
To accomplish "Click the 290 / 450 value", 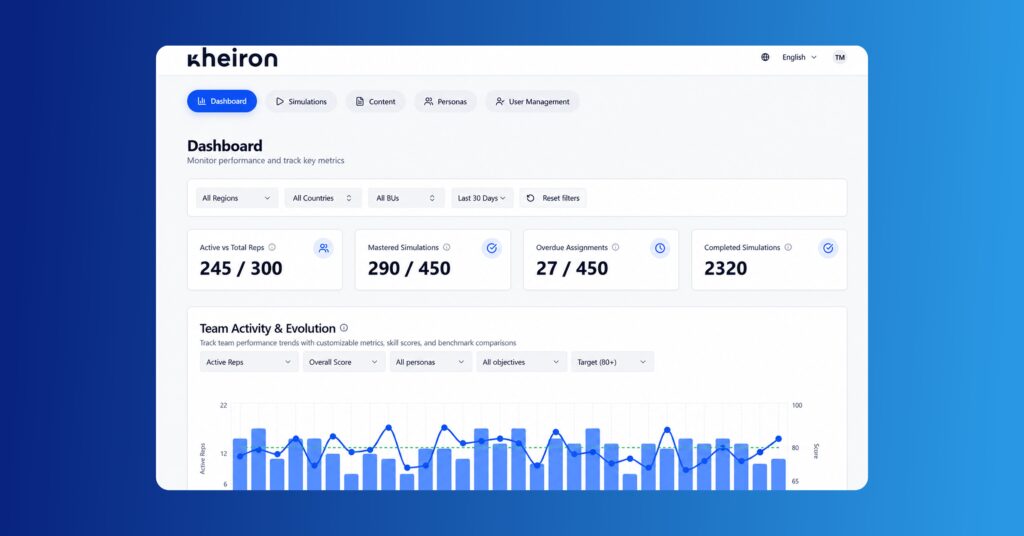I will [x=409, y=268].
